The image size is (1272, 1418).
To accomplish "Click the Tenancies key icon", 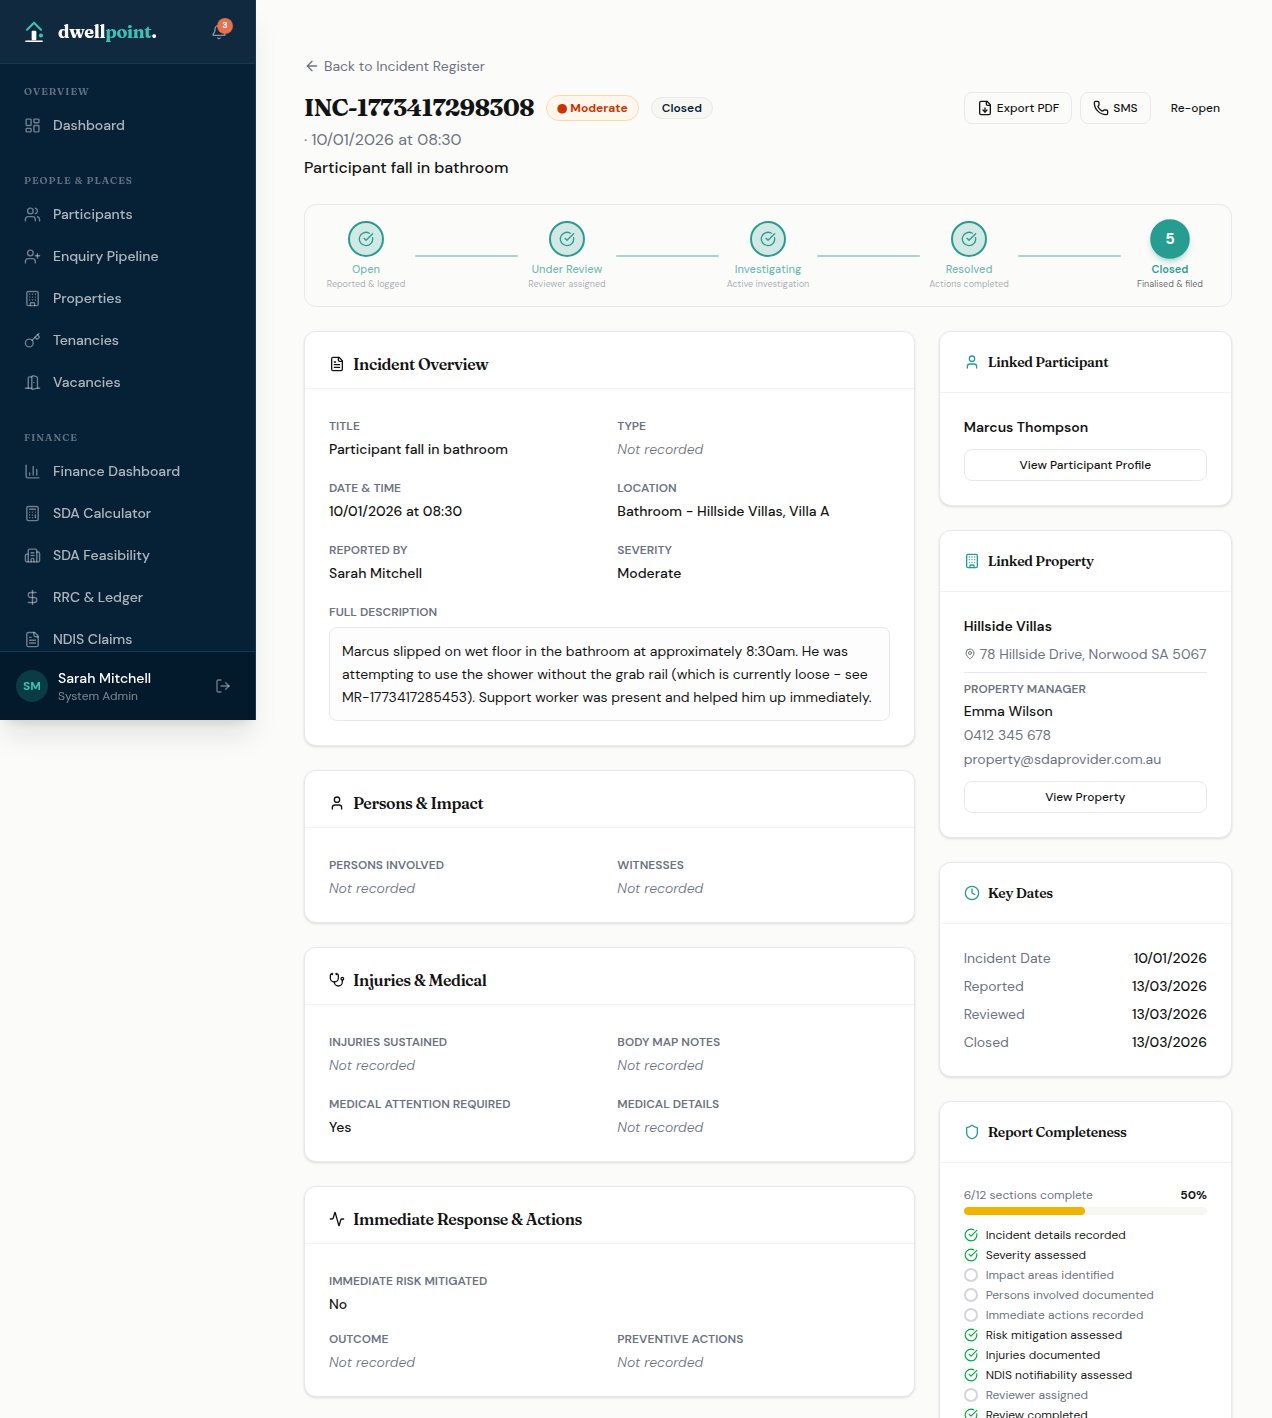I will (32, 340).
